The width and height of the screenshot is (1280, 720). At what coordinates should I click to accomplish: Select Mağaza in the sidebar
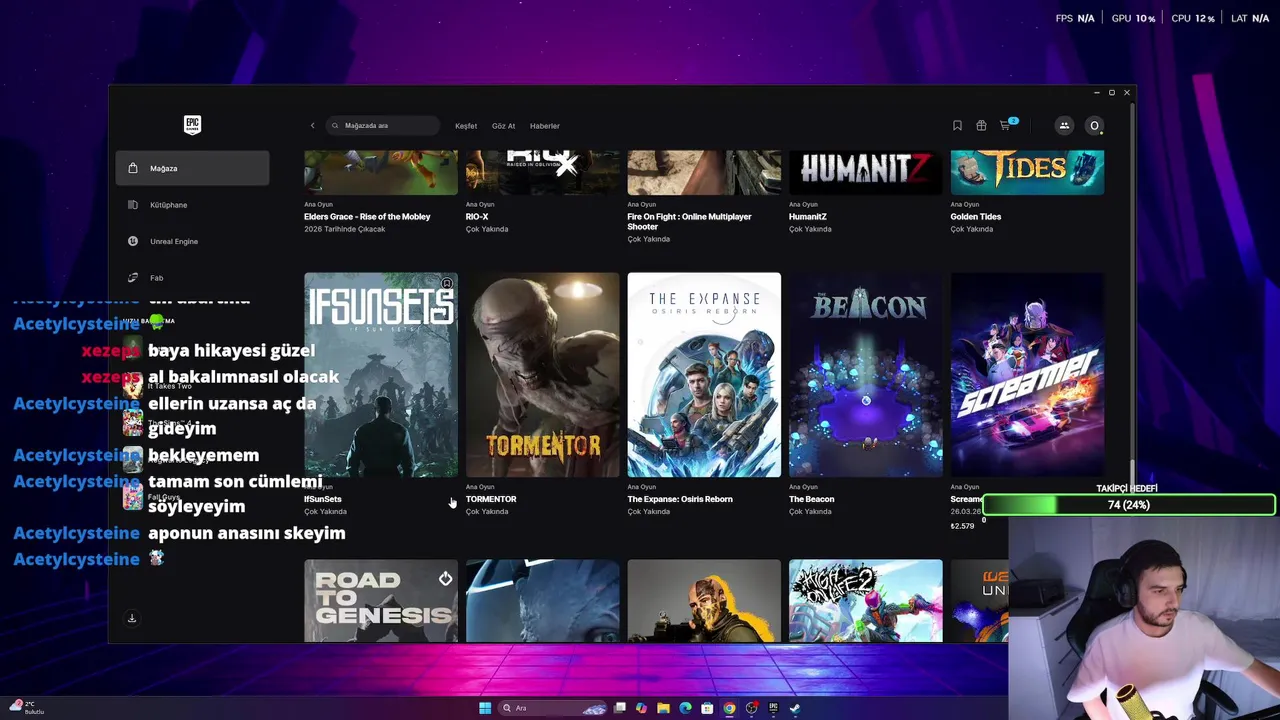tap(192, 168)
